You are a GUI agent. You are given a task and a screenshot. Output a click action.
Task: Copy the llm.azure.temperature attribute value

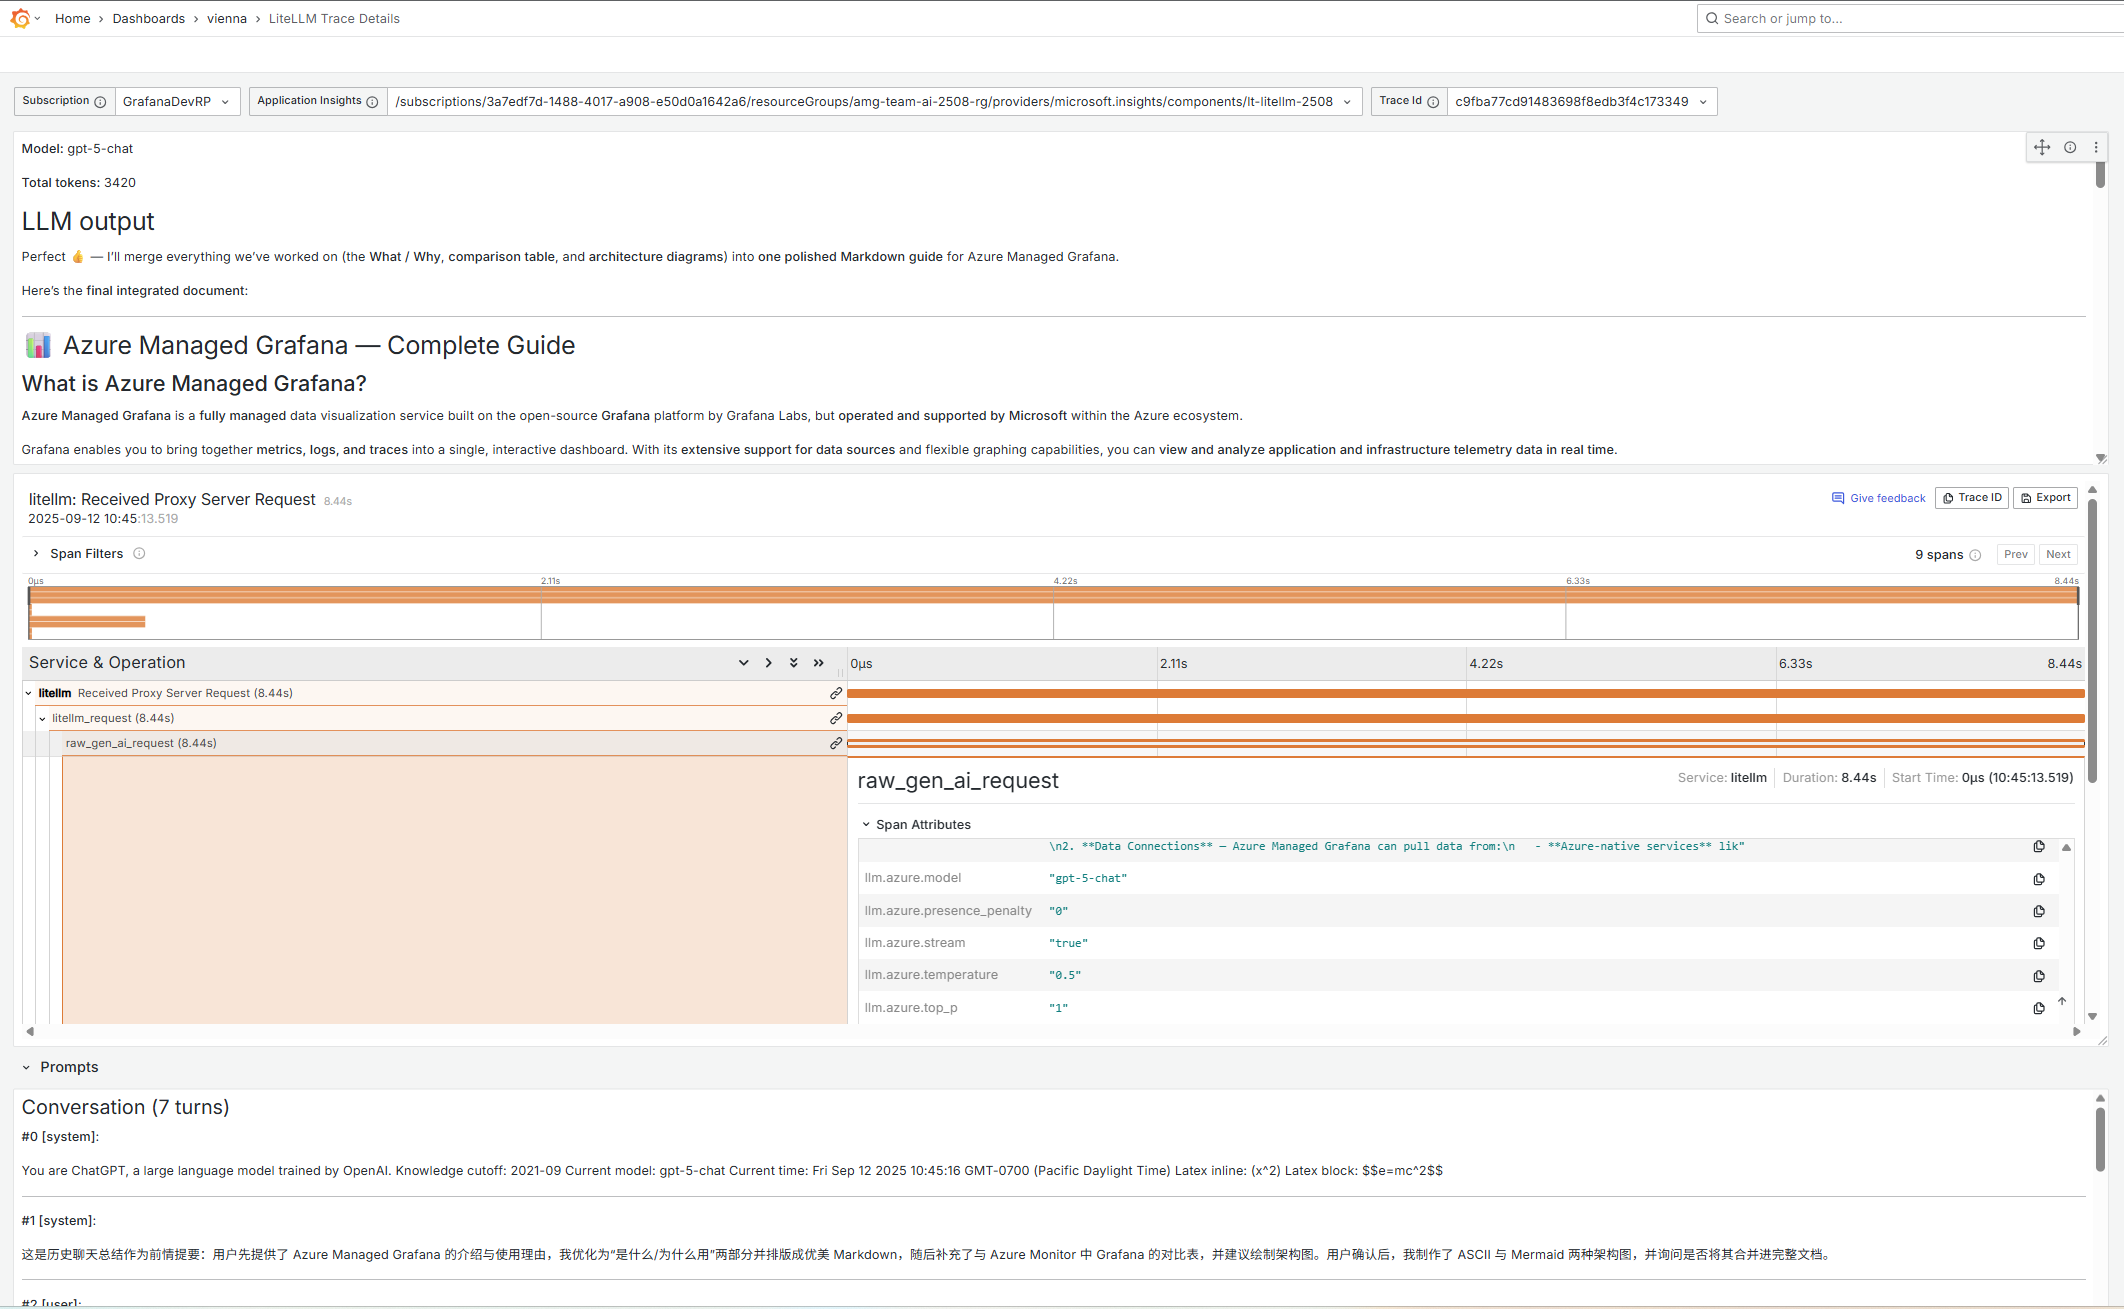(2039, 976)
